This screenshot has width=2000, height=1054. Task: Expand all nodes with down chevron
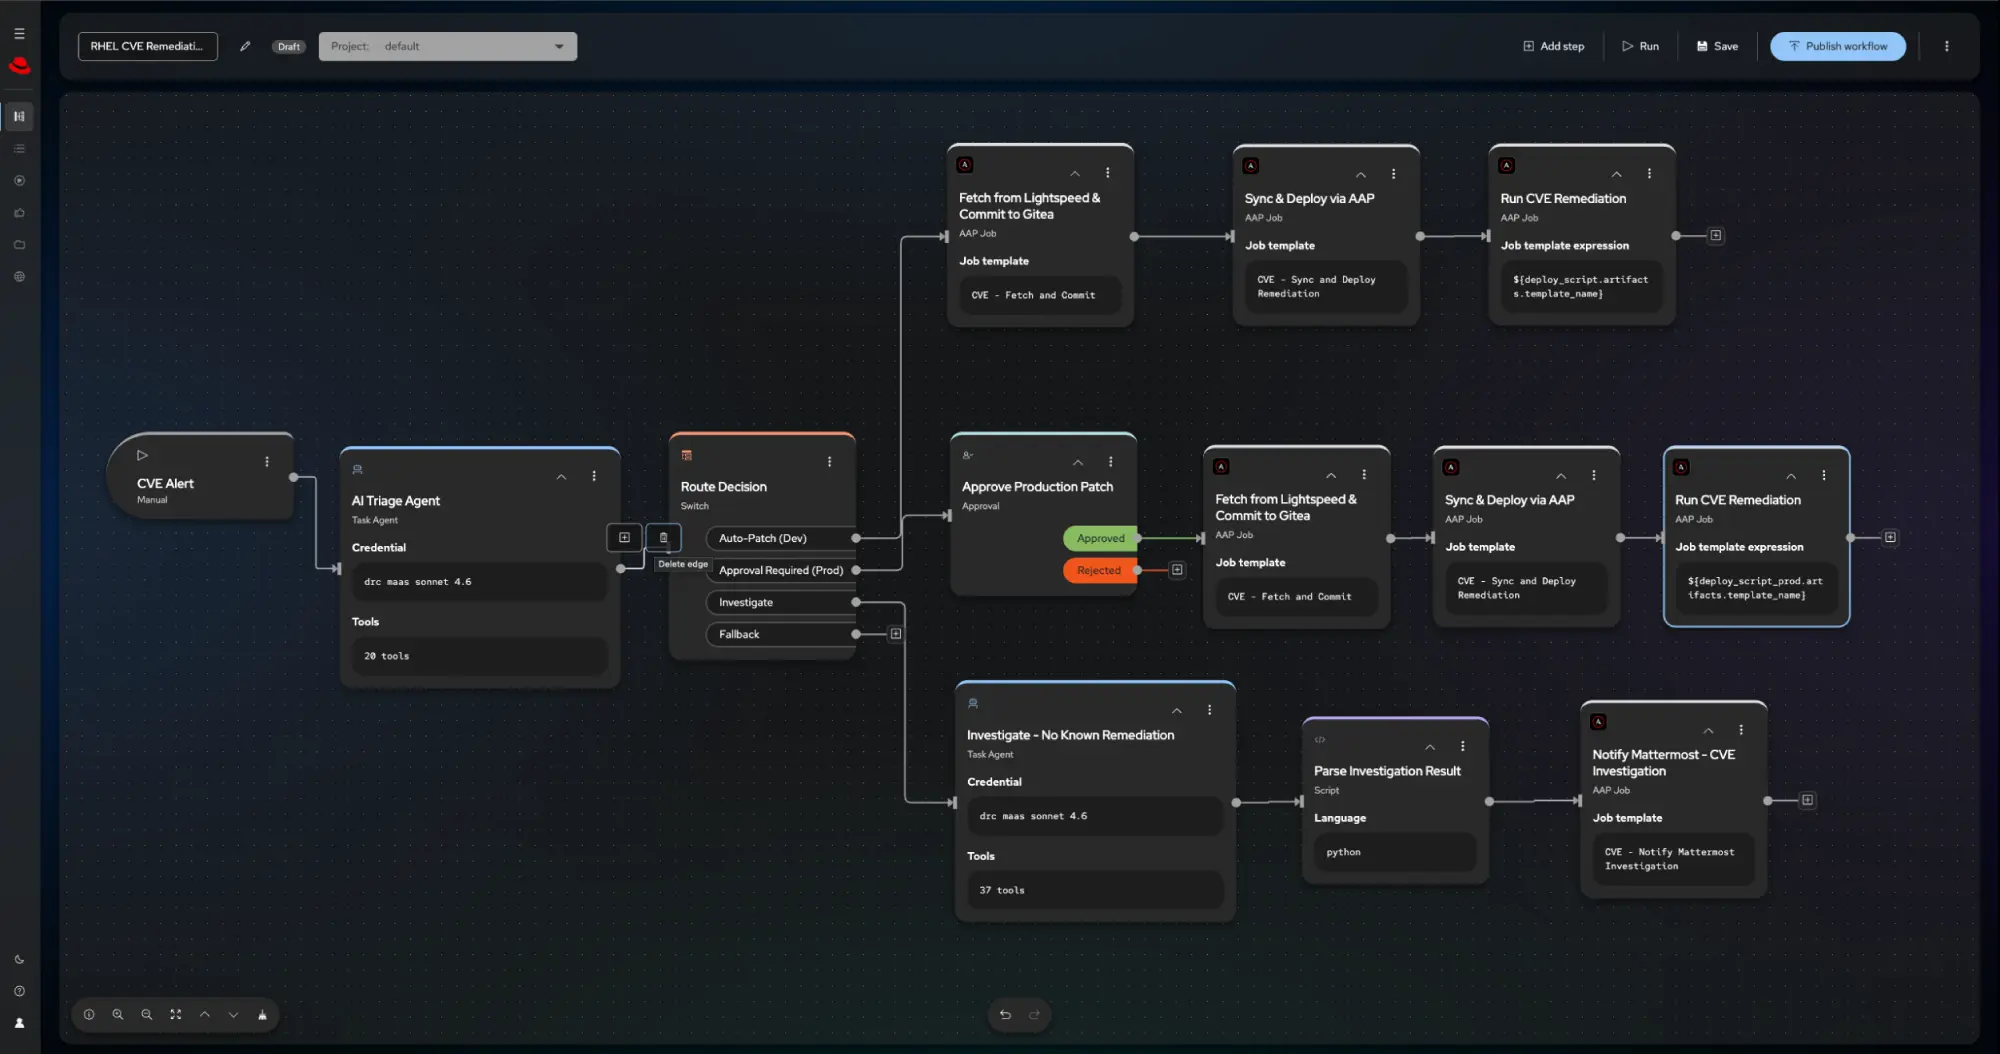coord(233,1014)
